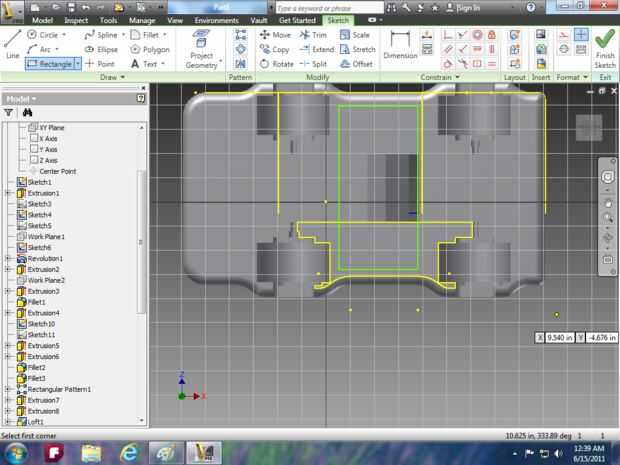620x465 pixels.
Task: Expand the Format panel dropdown
Action: 586,77
